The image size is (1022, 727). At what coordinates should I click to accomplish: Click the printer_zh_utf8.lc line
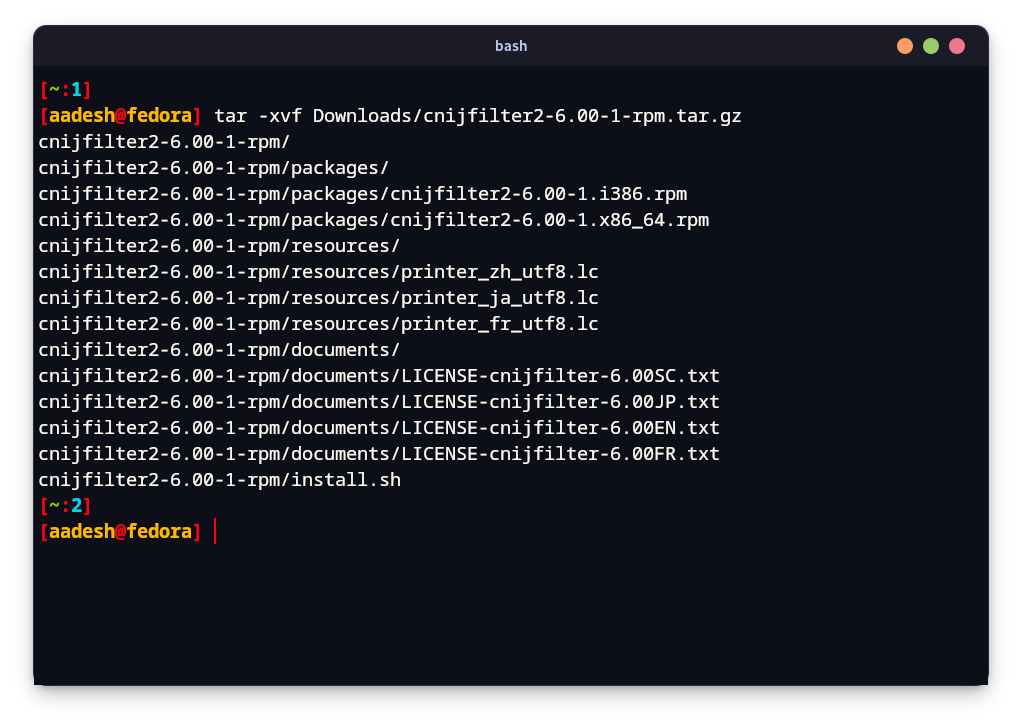319,272
